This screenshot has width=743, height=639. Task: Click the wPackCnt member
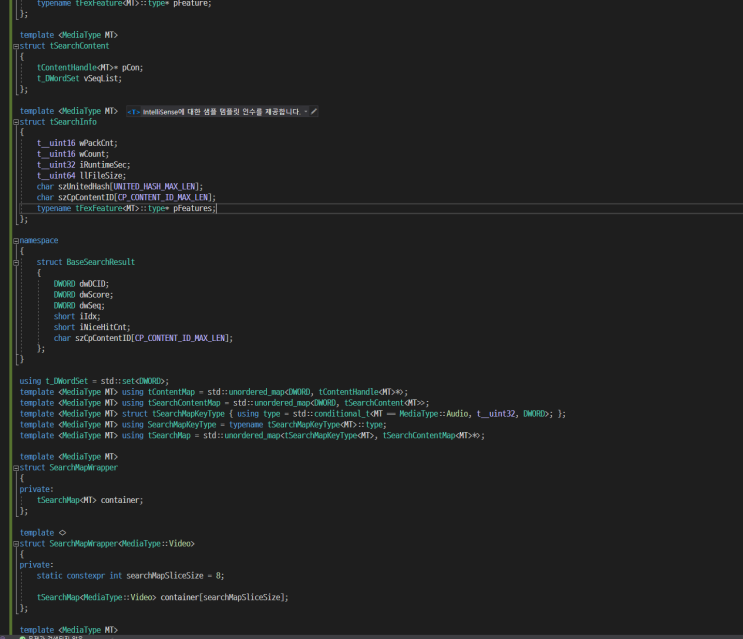click(97, 143)
